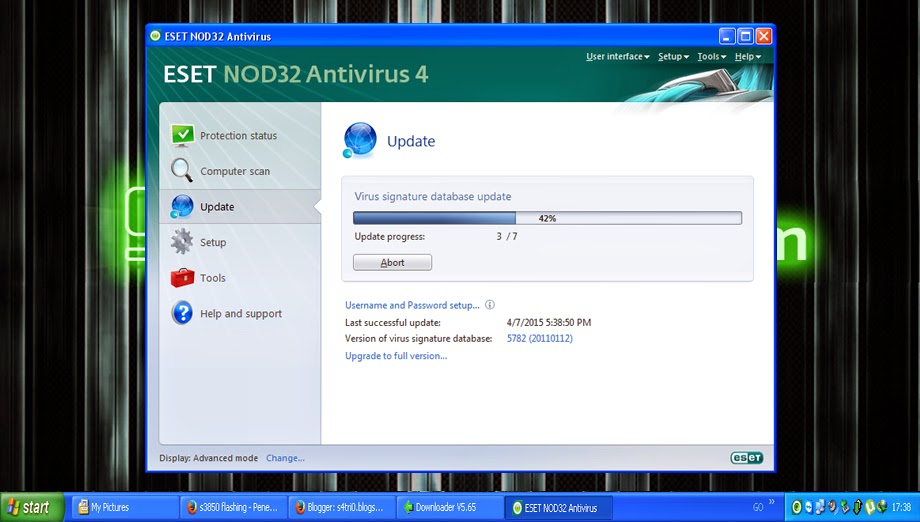Screen dimensions: 920x522
Task: Open Protection status with the monitor checkmark icon
Action: 182,135
